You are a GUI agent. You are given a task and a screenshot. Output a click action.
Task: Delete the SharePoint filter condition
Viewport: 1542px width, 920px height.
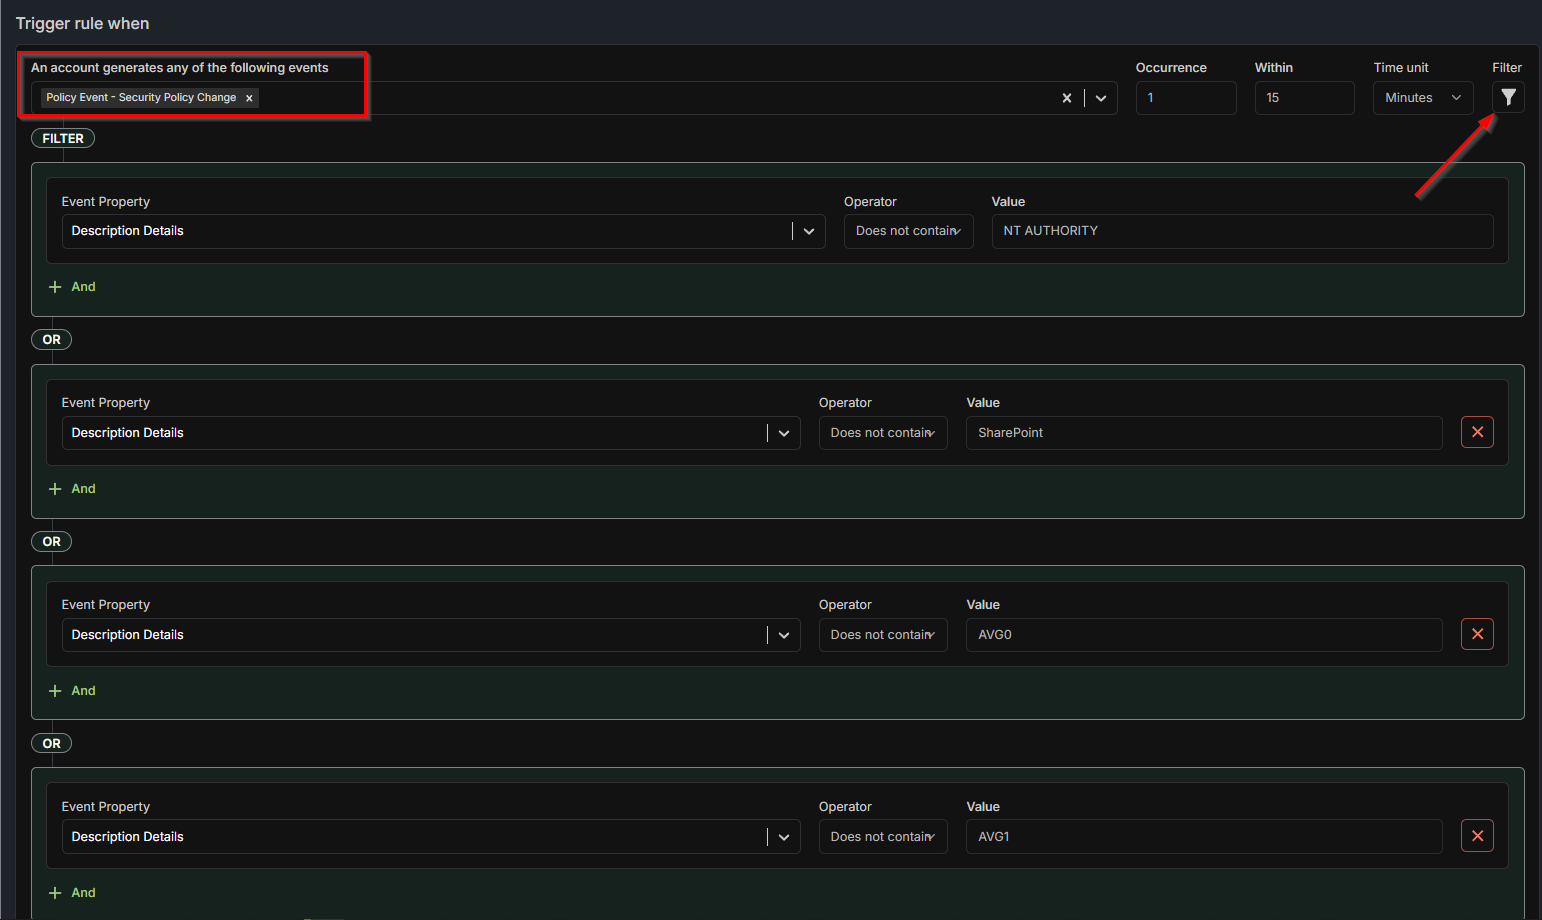1477,432
